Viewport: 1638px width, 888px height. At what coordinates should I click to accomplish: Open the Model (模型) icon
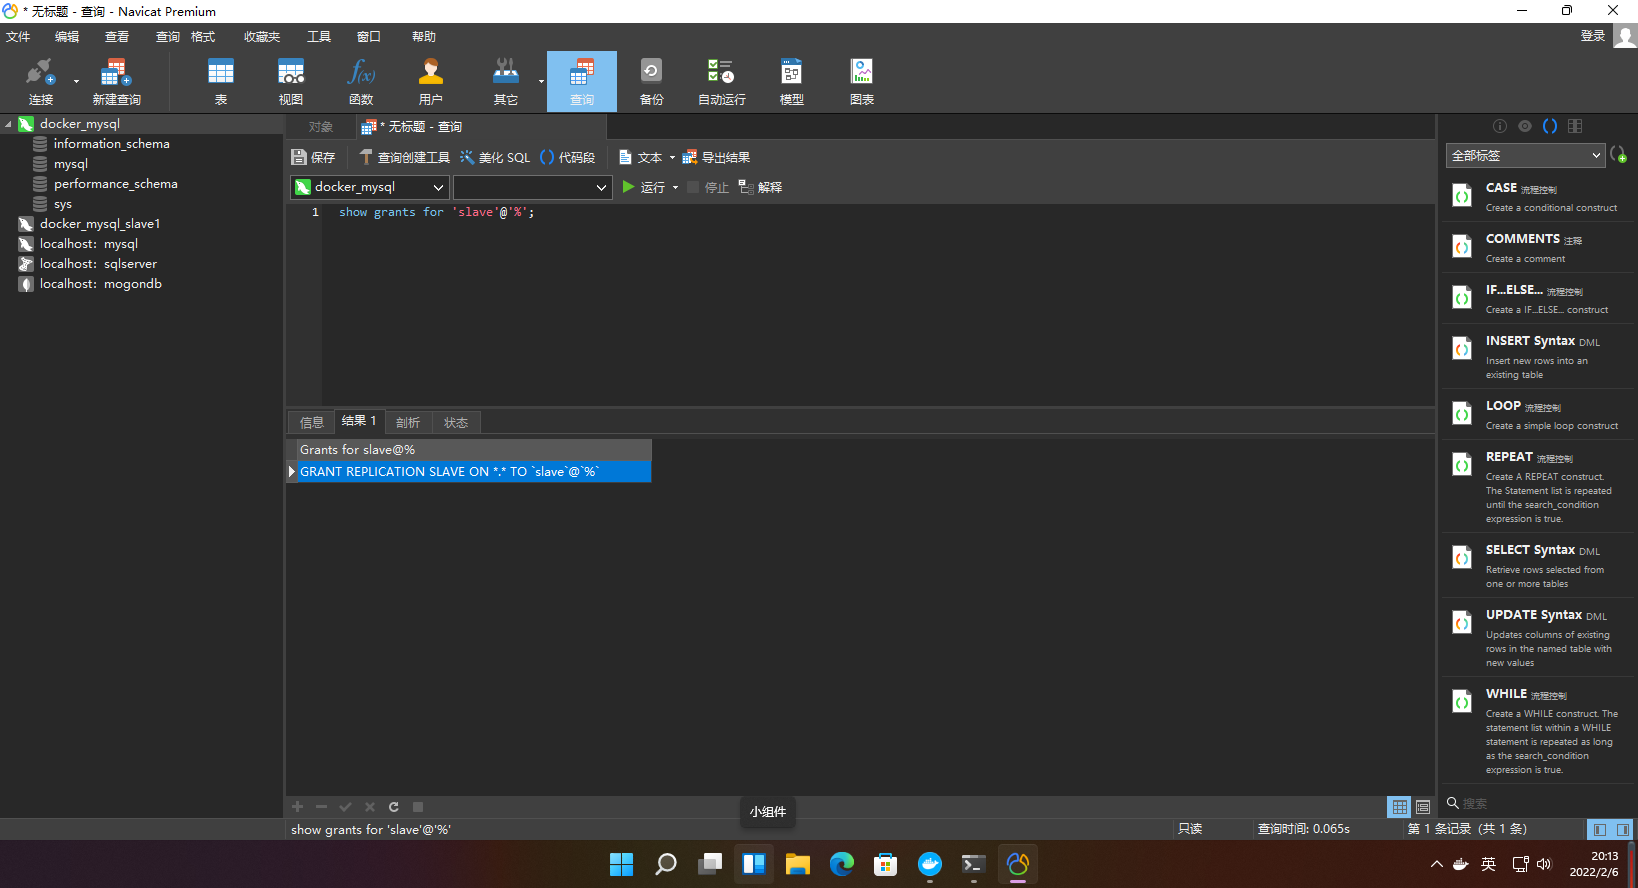(x=792, y=81)
